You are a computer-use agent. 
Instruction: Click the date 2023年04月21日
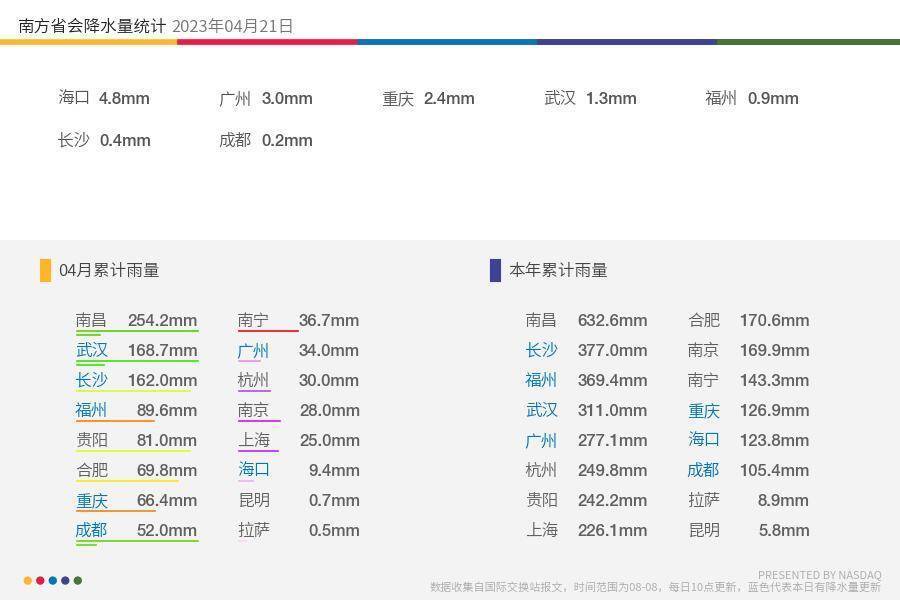point(232,26)
